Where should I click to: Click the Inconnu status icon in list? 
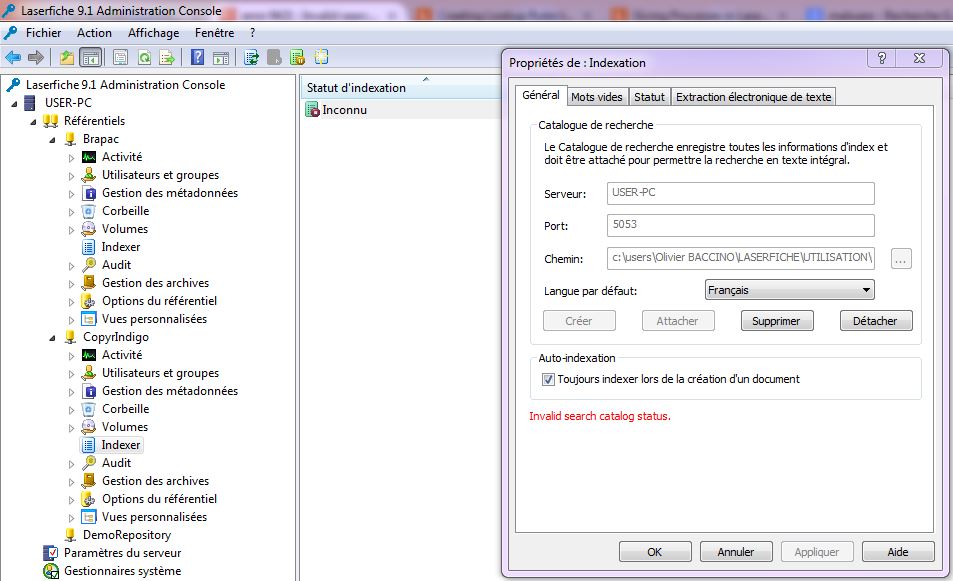[x=312, y=110]
